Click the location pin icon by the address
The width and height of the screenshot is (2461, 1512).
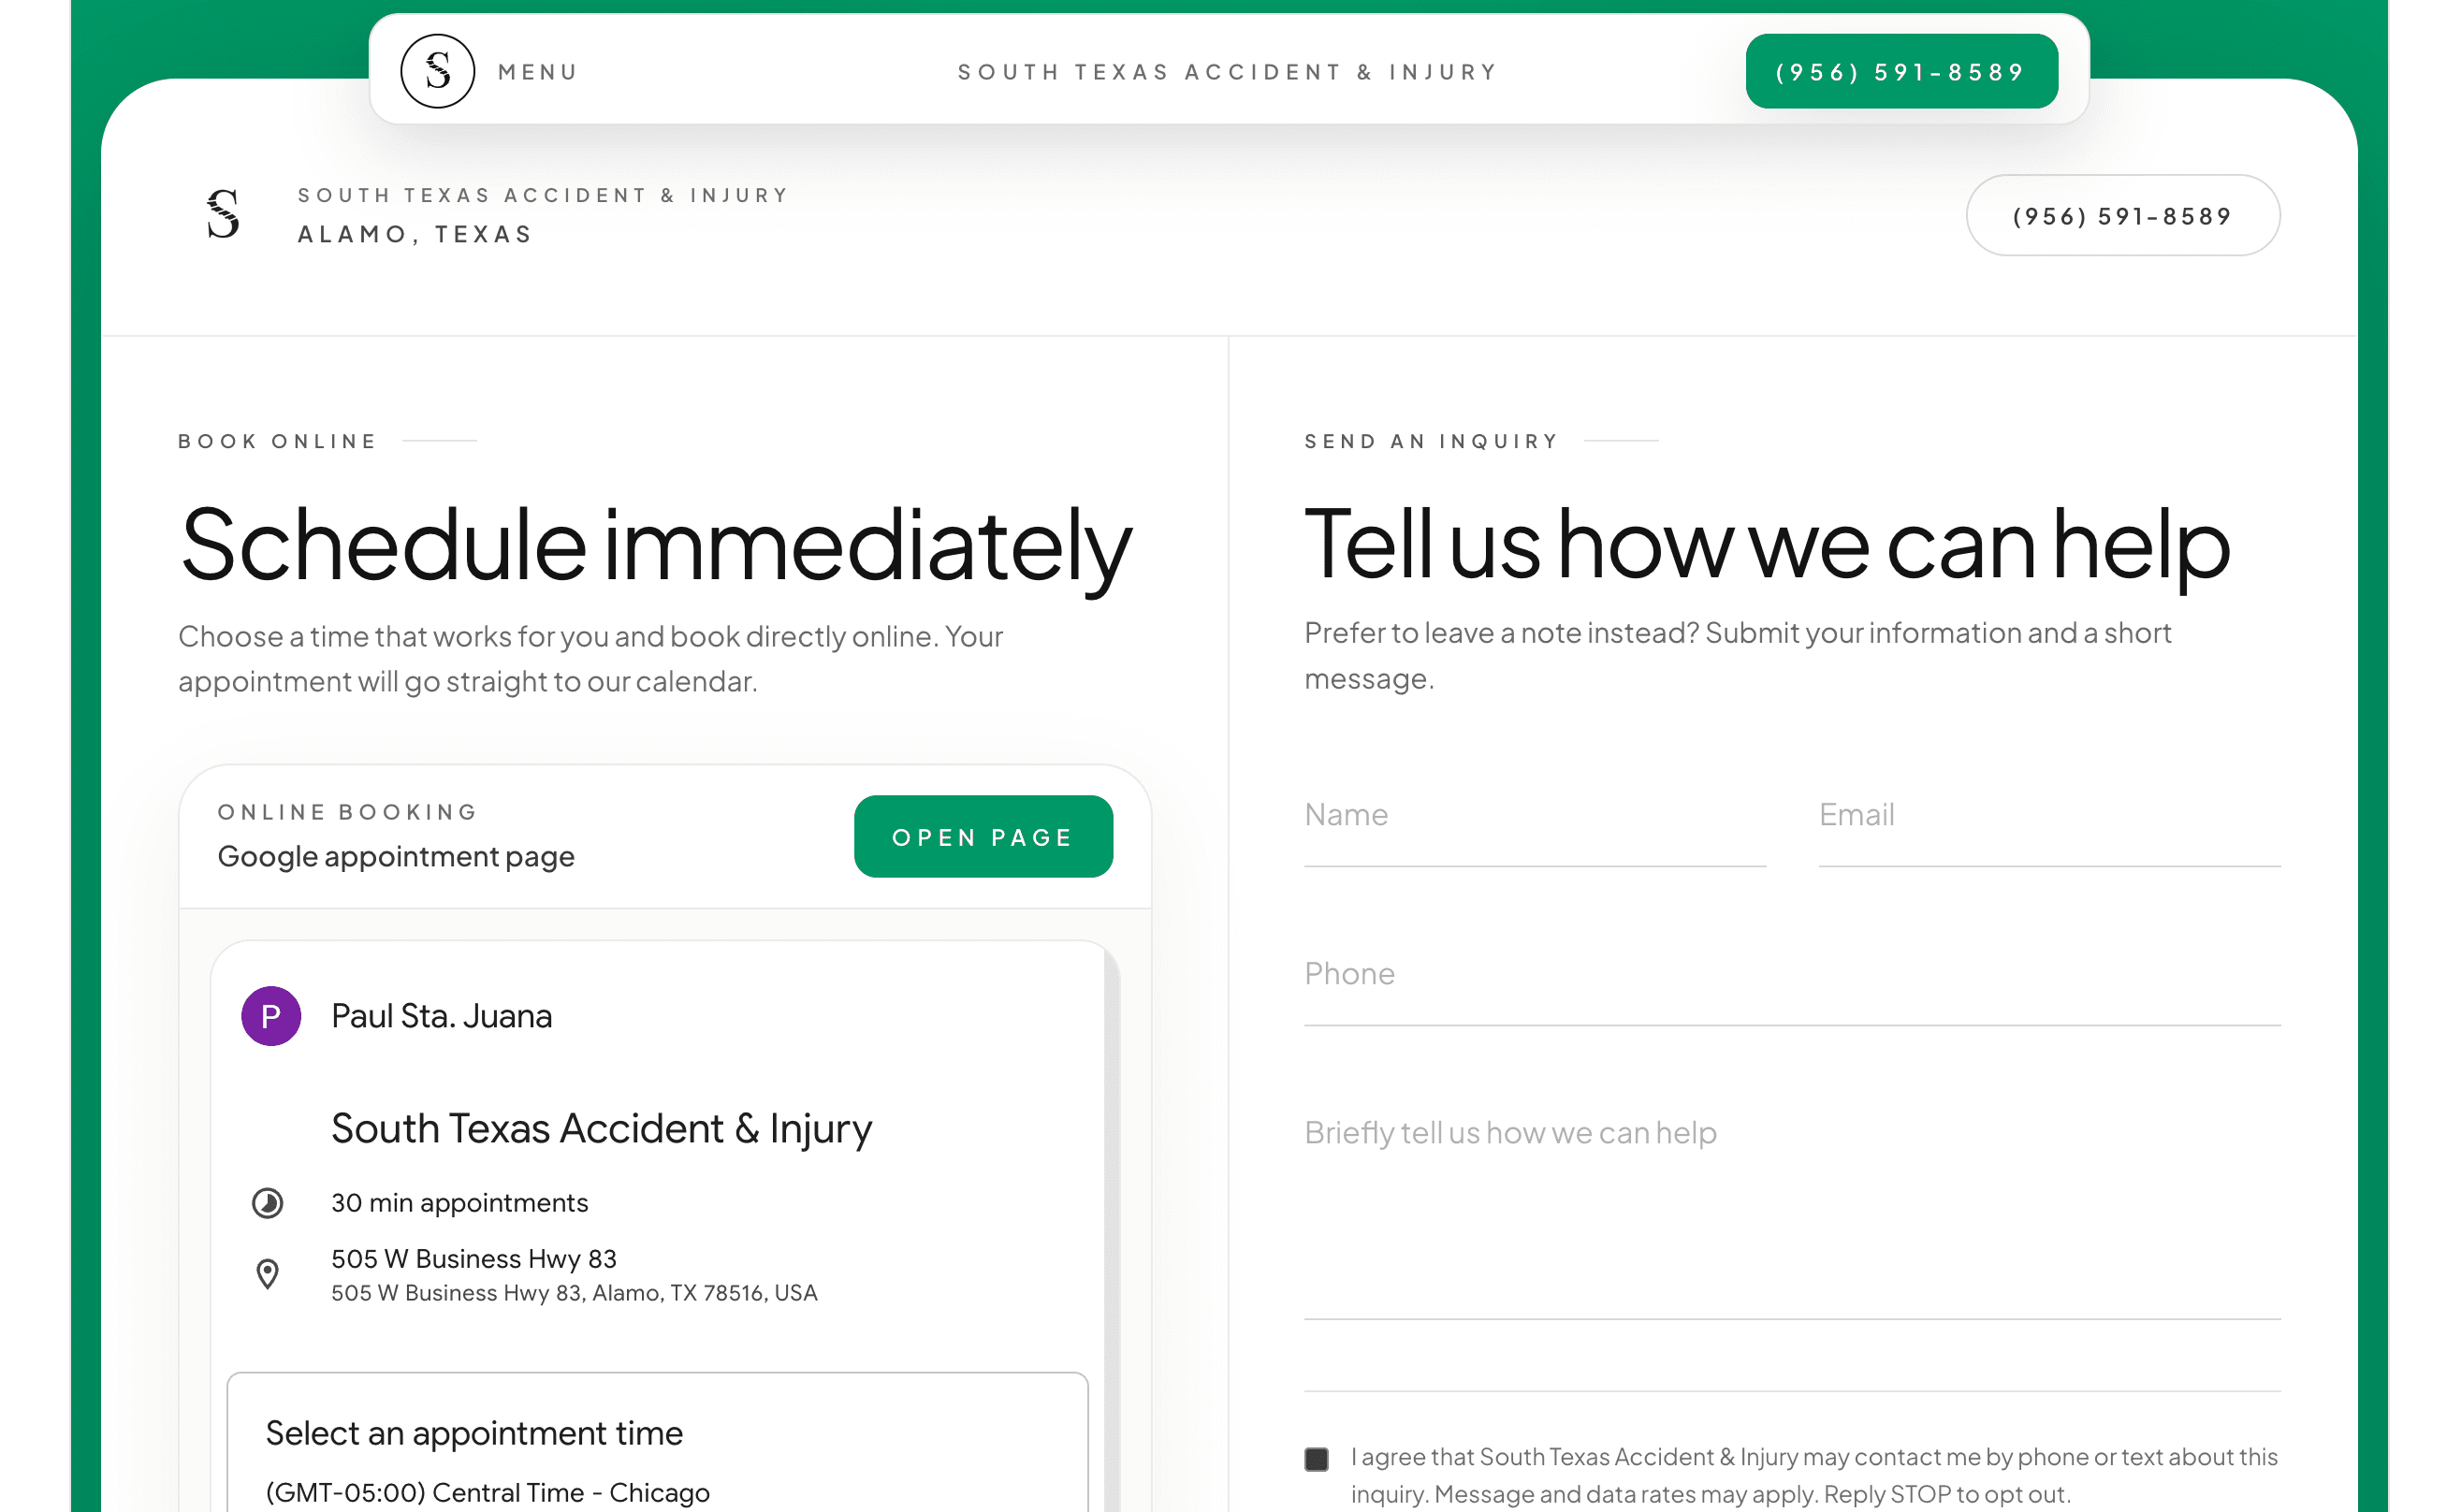click(267, 1273)
